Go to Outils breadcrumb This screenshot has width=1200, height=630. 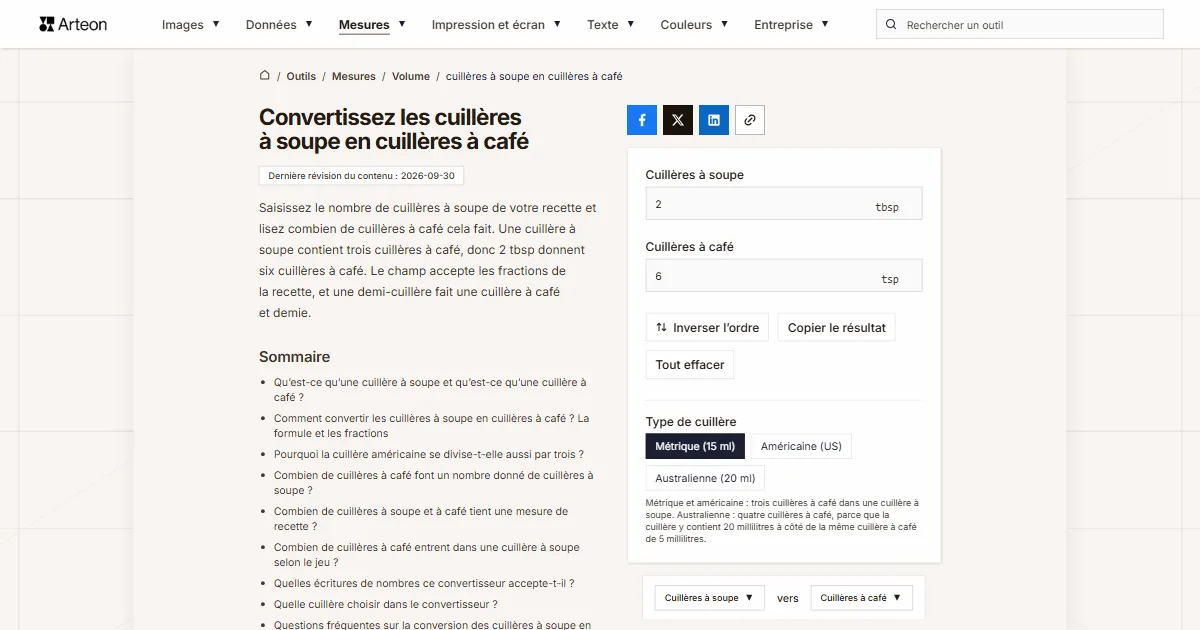(x=301, y=76)
